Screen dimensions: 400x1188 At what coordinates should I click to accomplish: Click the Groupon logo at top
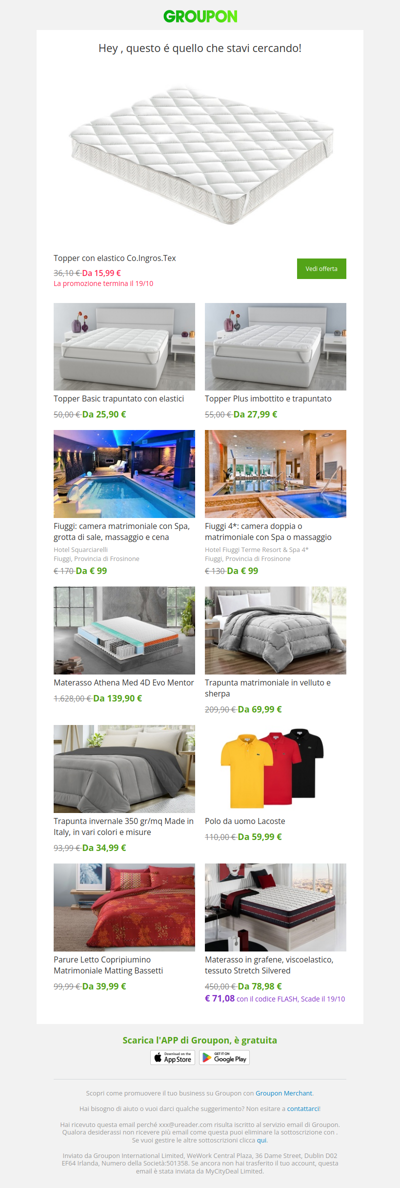coord(200,16)
